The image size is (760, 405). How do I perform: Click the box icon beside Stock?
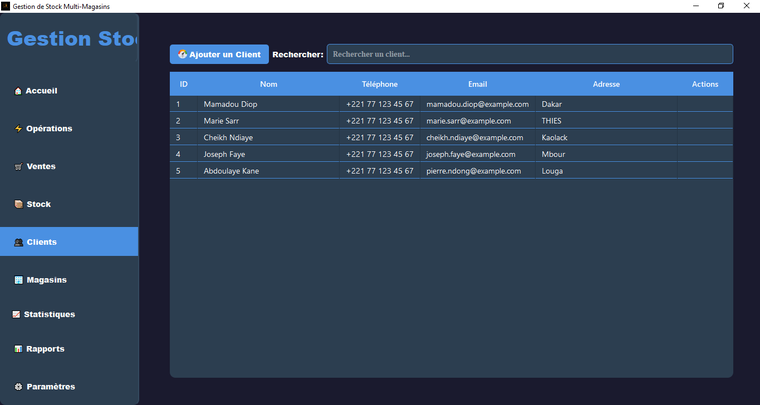pos(18,205)
